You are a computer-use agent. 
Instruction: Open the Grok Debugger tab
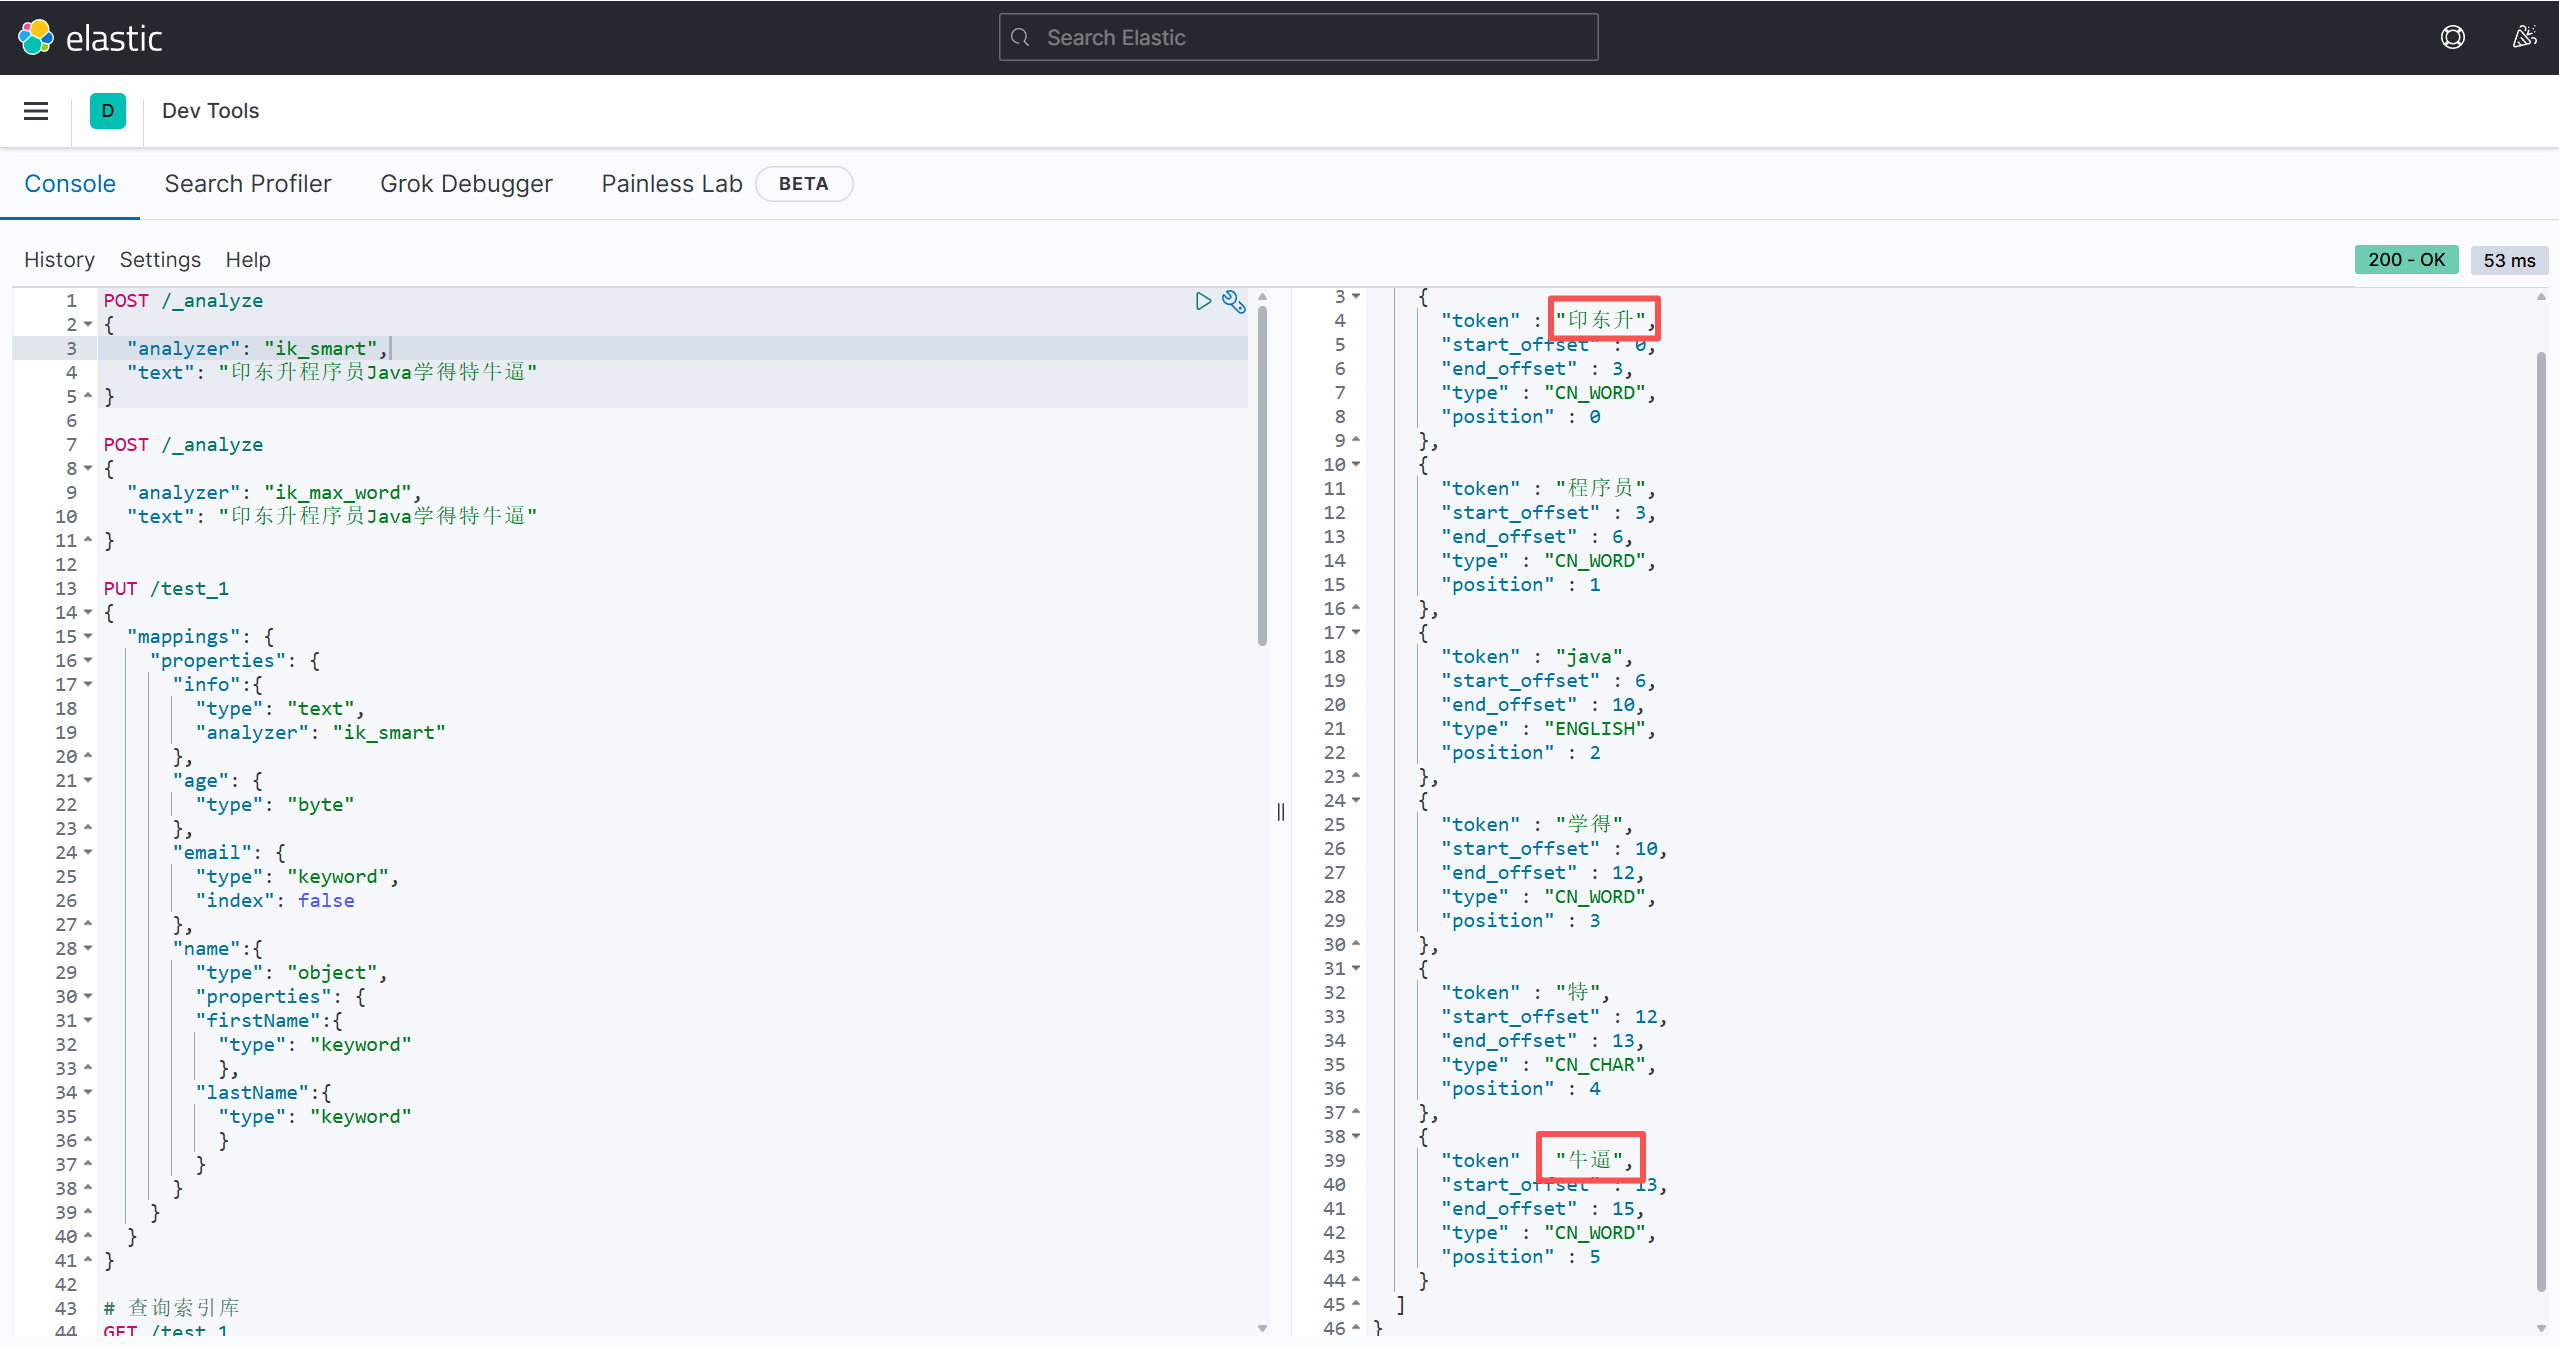click(x=466, y=184)
